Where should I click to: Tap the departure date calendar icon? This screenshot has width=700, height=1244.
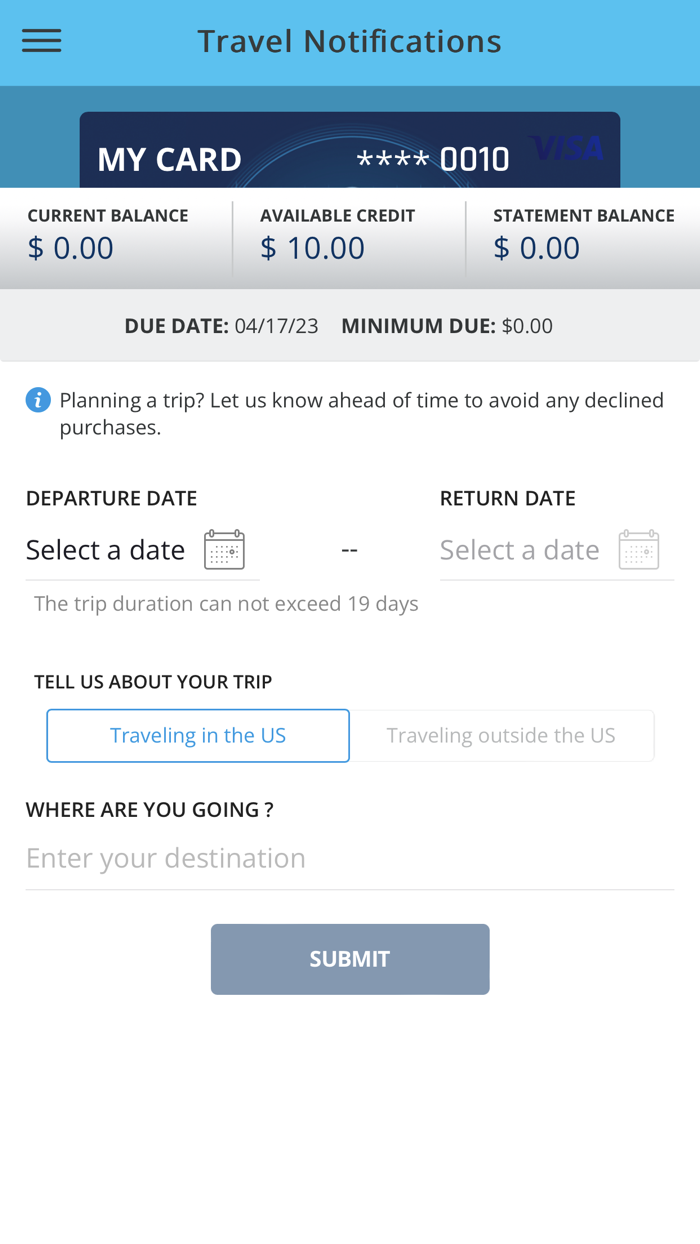coord(224,550)
